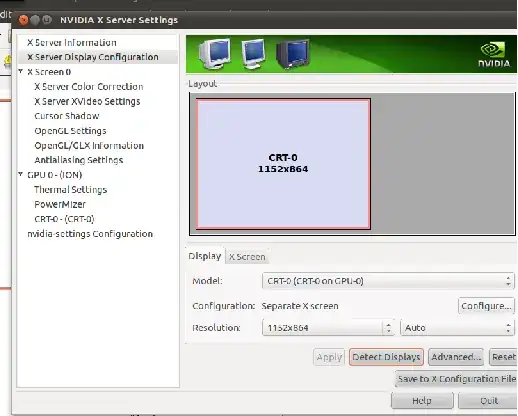This screenshot has height=416, width=518.
Task: Select CRT-0 - (CRT-0) entry in sidebar
Action: 64,219
